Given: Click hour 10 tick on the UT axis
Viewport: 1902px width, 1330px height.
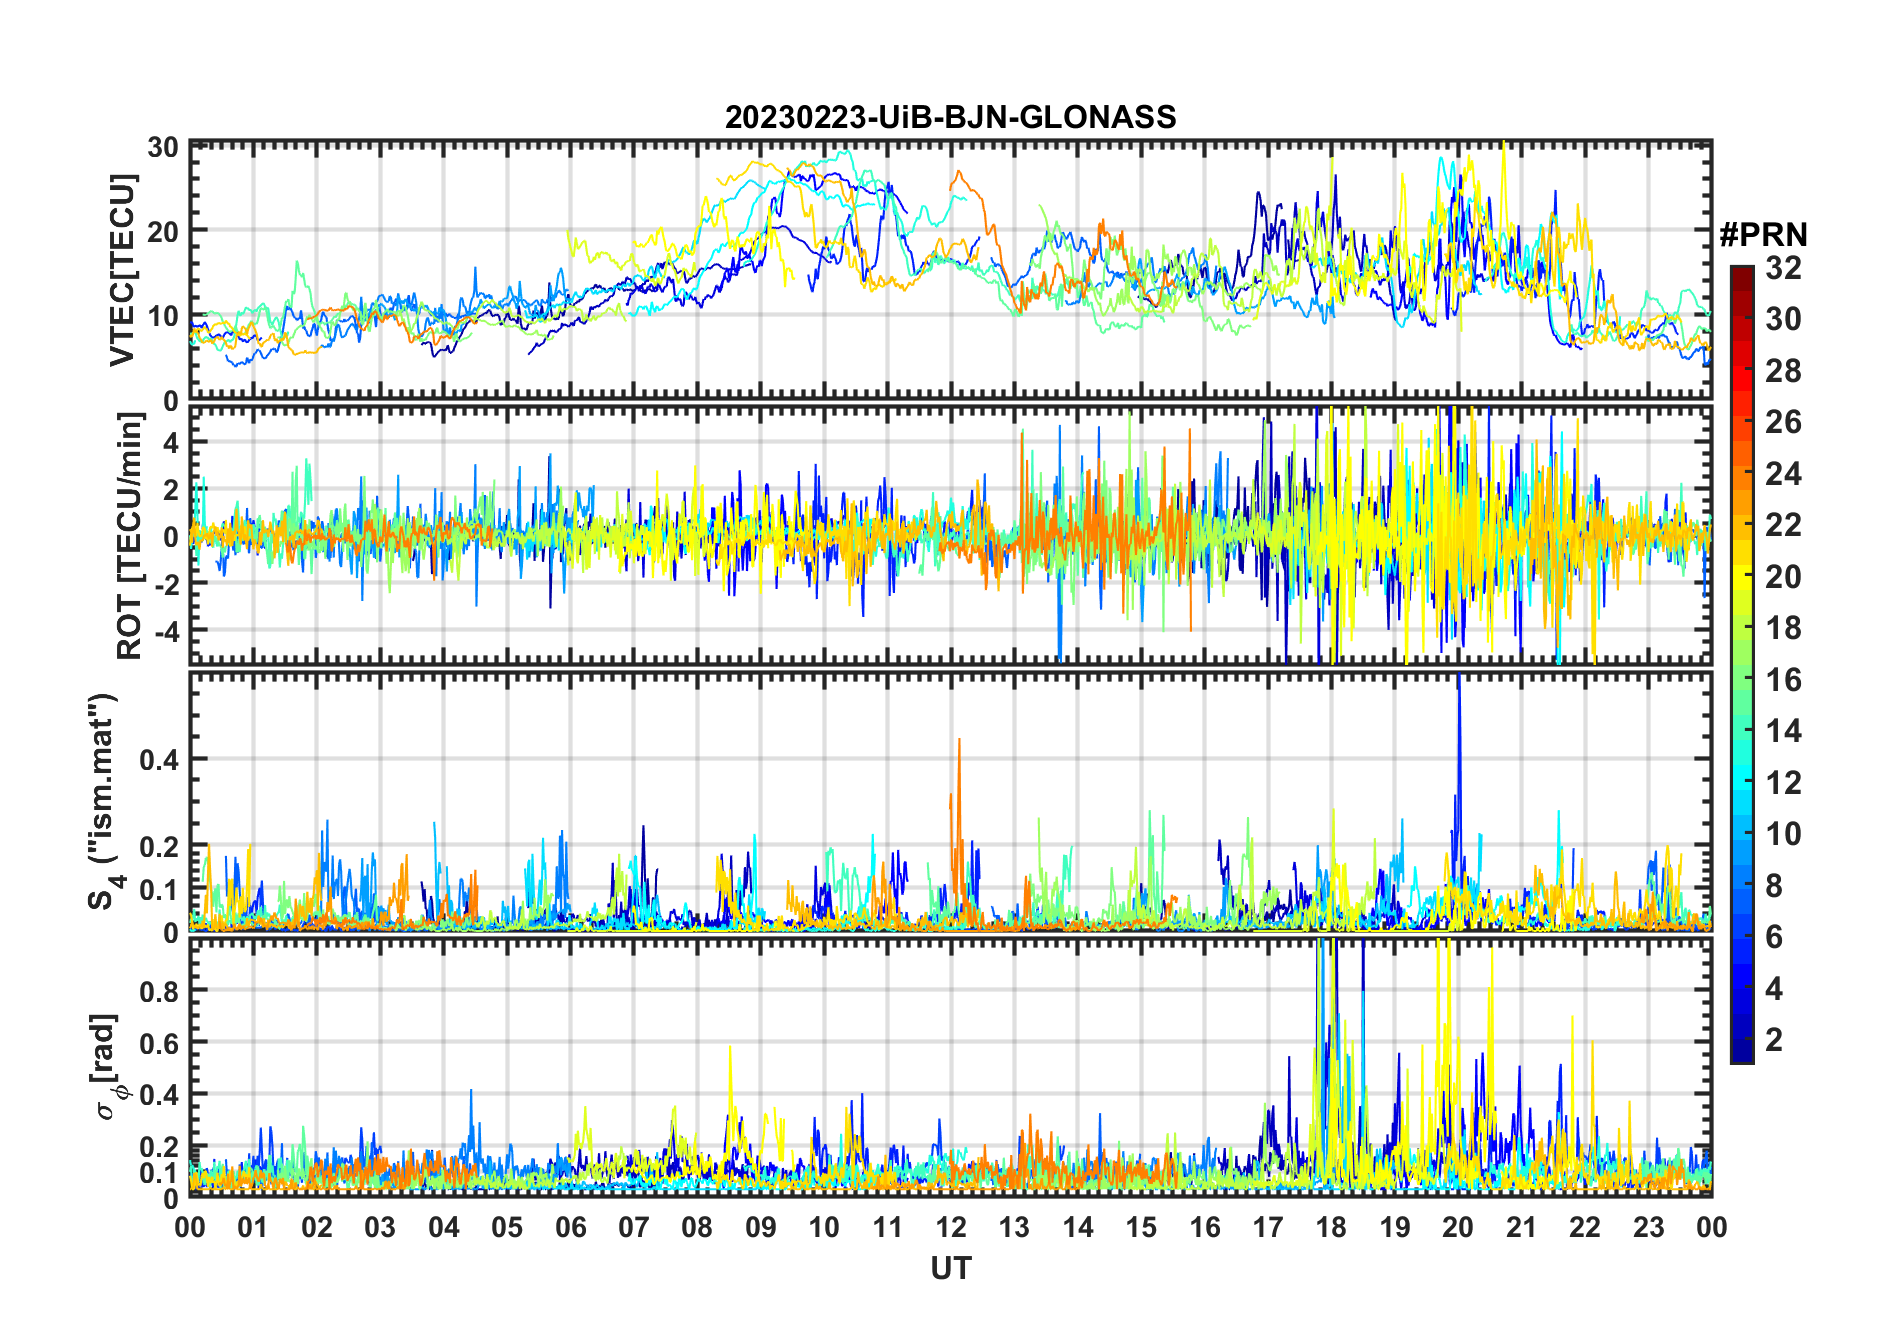Looking at the screenshot, I should tap(824, 1228).
